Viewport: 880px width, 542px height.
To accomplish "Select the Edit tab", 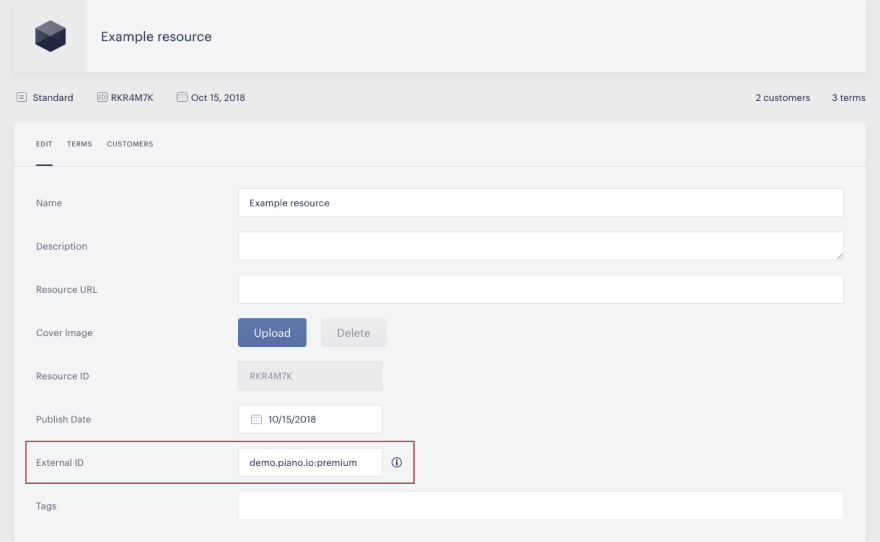I will point(44,144).
